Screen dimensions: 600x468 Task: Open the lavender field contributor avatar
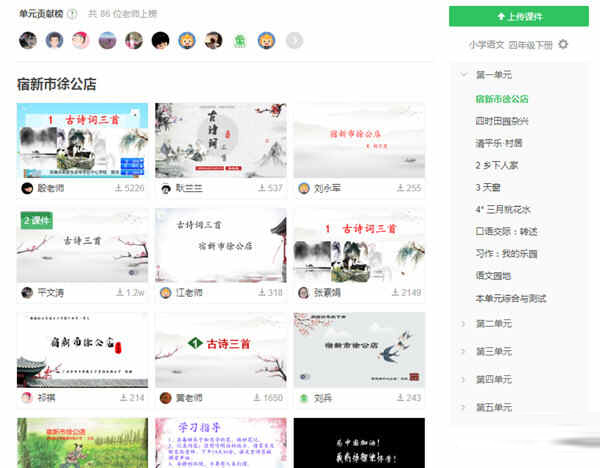tap(108, 40)
